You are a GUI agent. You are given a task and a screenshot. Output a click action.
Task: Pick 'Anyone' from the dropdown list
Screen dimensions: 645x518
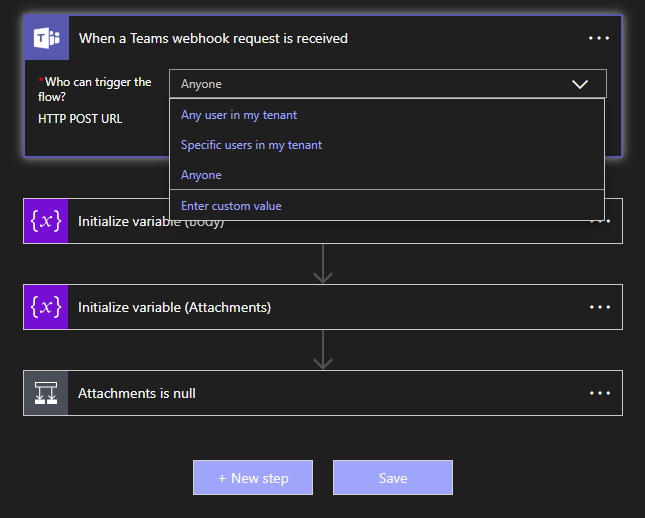pos(201,175)
